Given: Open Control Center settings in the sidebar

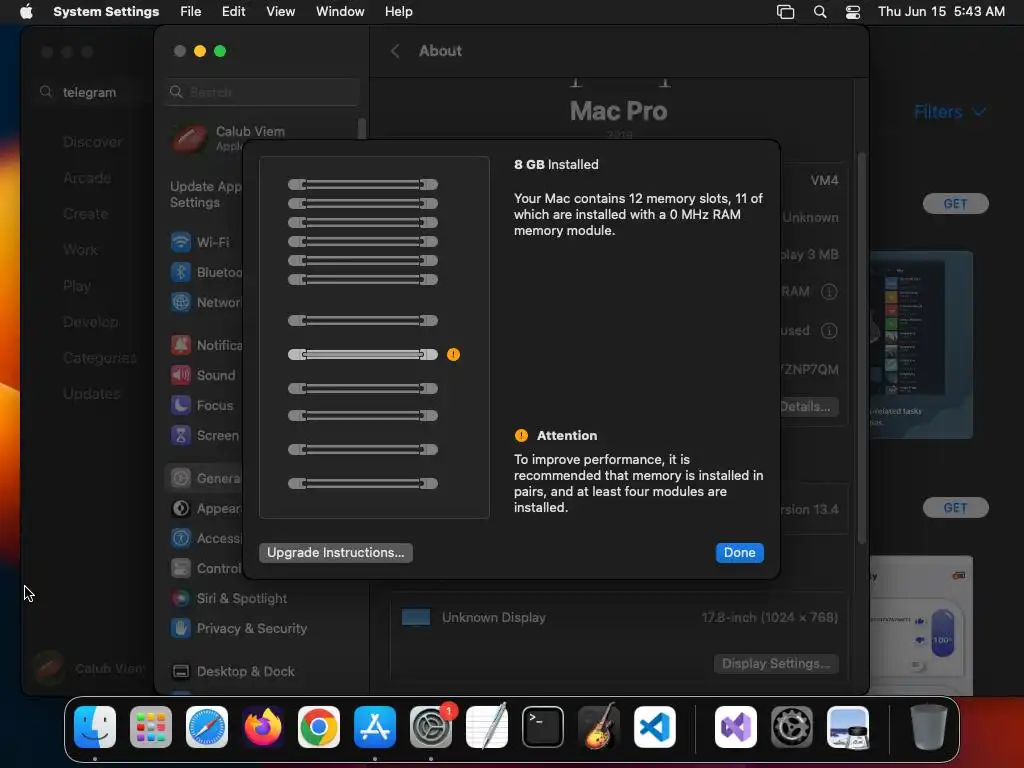Looking at the screenshot, I should click(x=206, y=569).
